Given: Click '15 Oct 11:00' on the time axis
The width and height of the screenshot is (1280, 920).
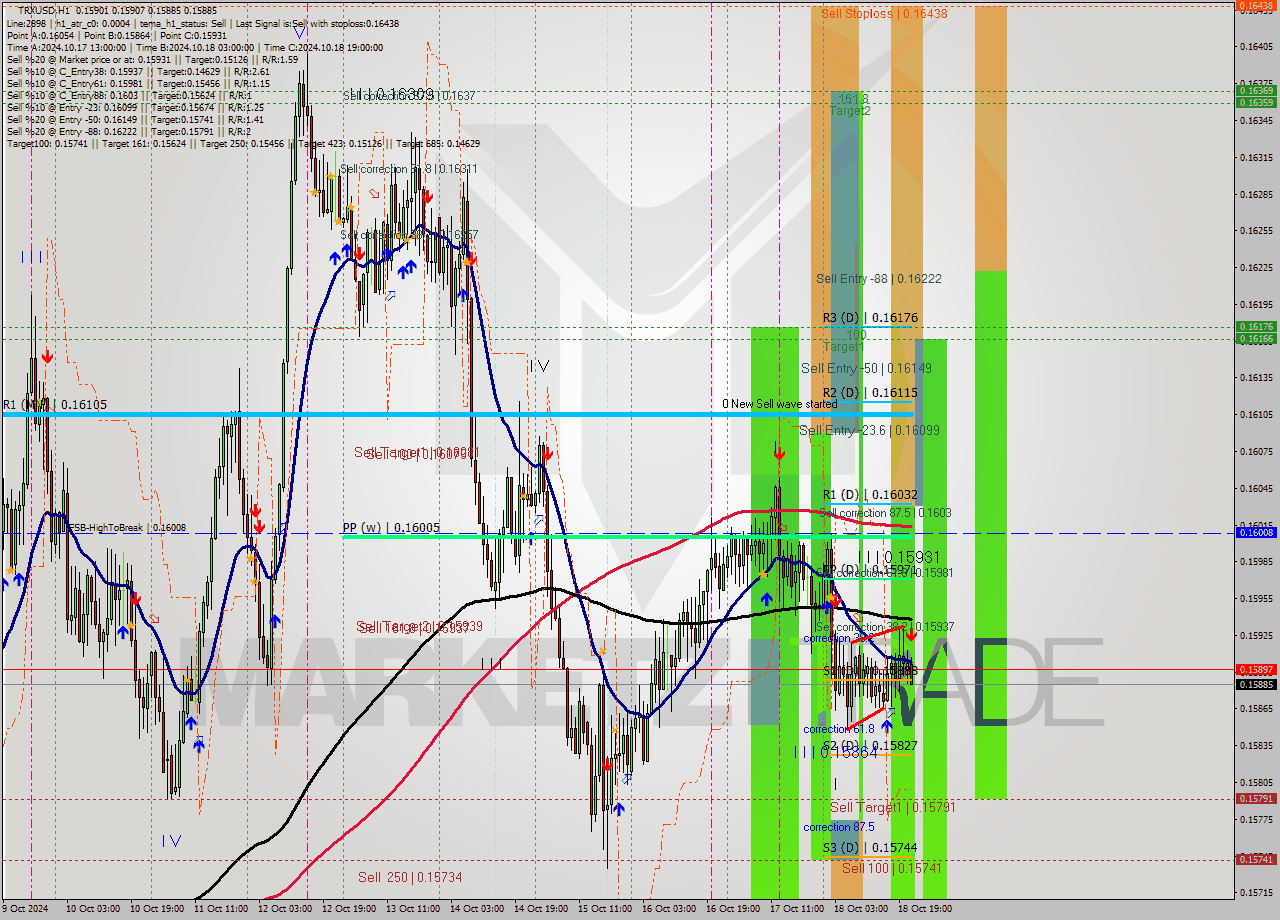Looking at the screenshot, I should pos(606,909).
